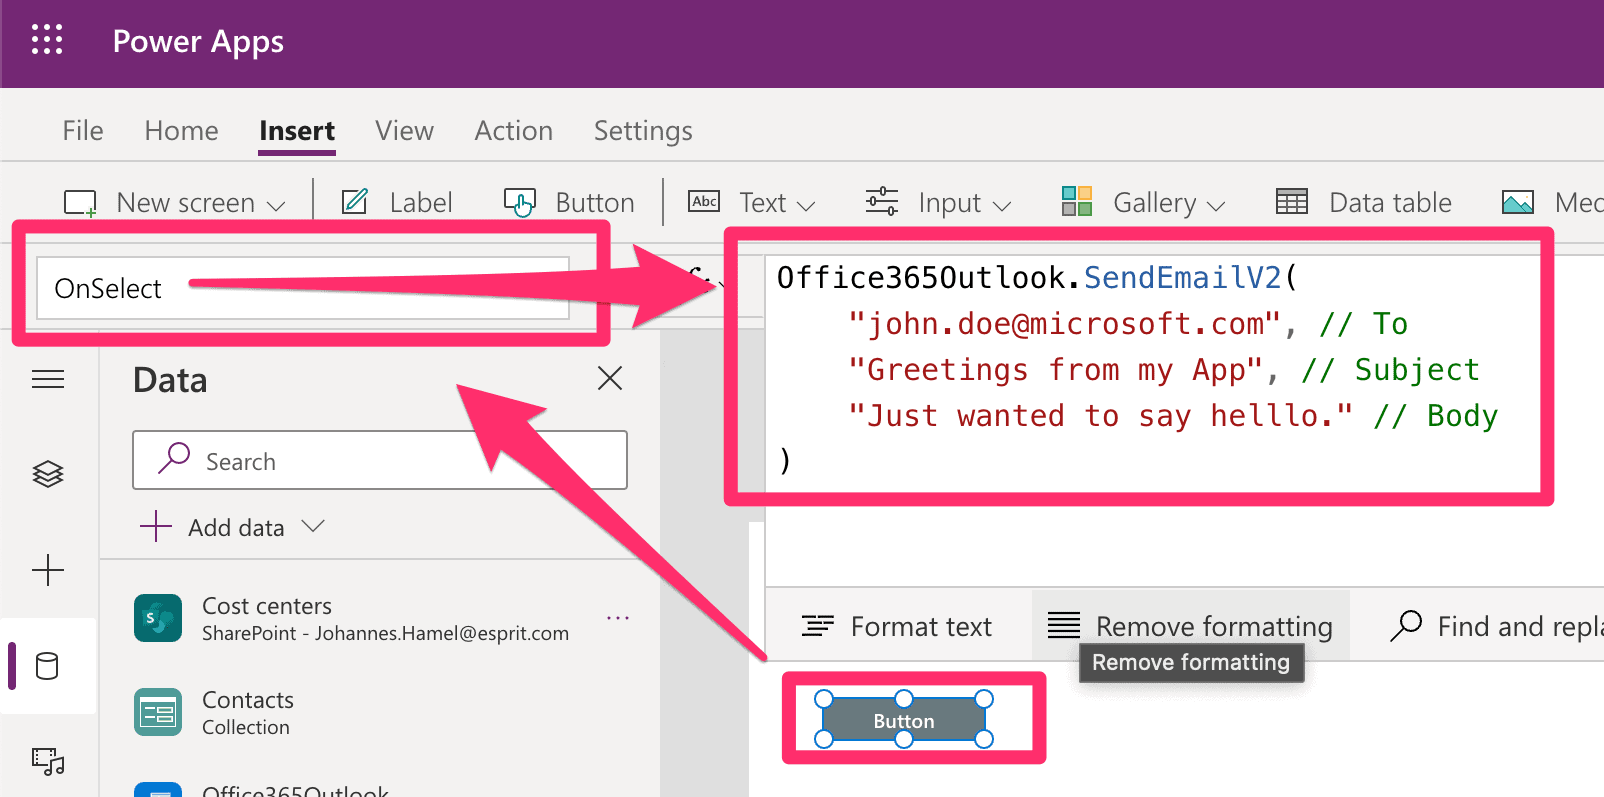Expand the New screen dropdown chevron
Screen dimensions: 1604x797
pos(277,205)
